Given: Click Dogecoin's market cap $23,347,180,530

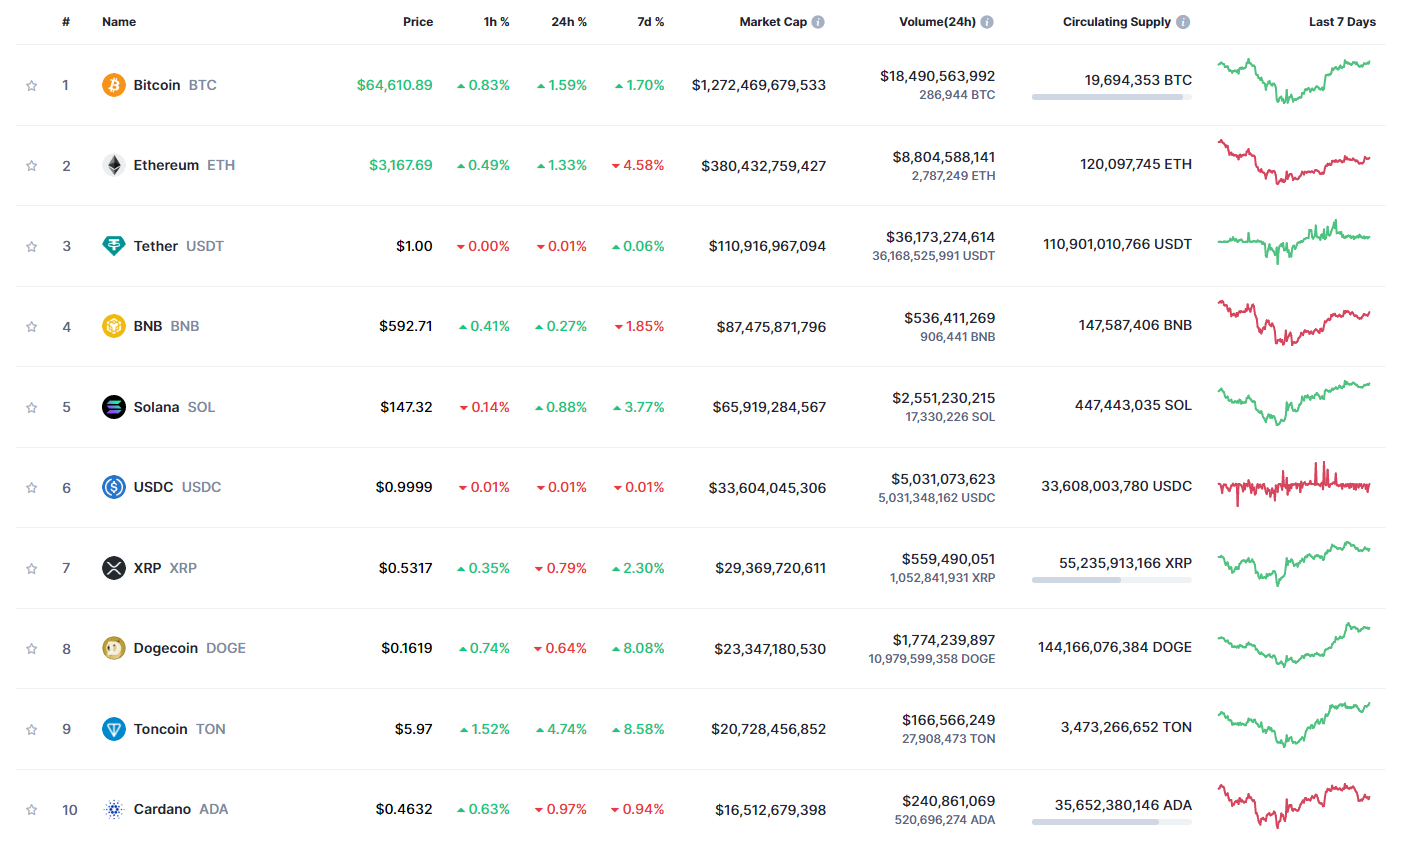Looking at the screenshot, I should point(770,649).
